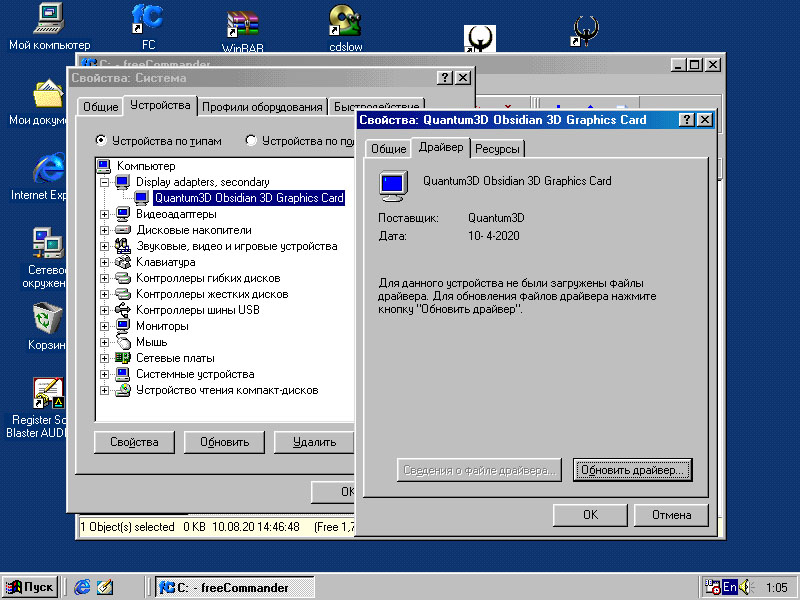800x600 pixels.
Task: Click the Клавиатура keyboard icon in tree
Action: click(x=122, y=262)
